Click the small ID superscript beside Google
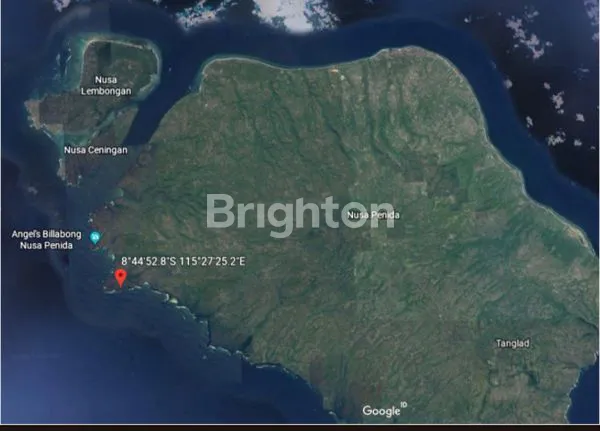600x431 pixels. pyautogui.click(x=403, y=405)
